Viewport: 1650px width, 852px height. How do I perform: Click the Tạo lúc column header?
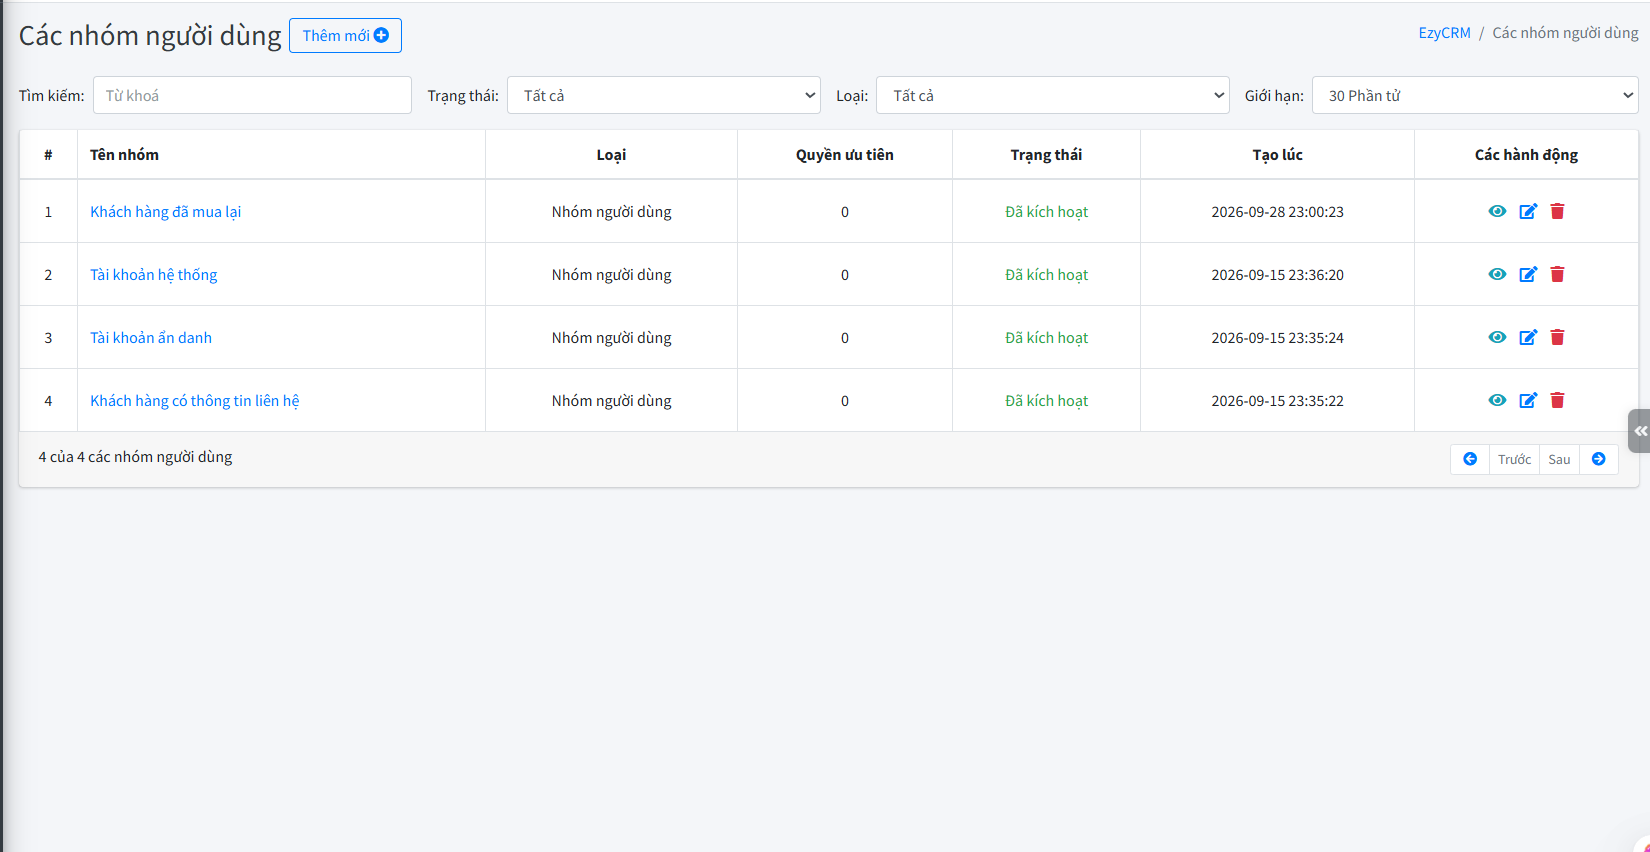coord(1277,154)
